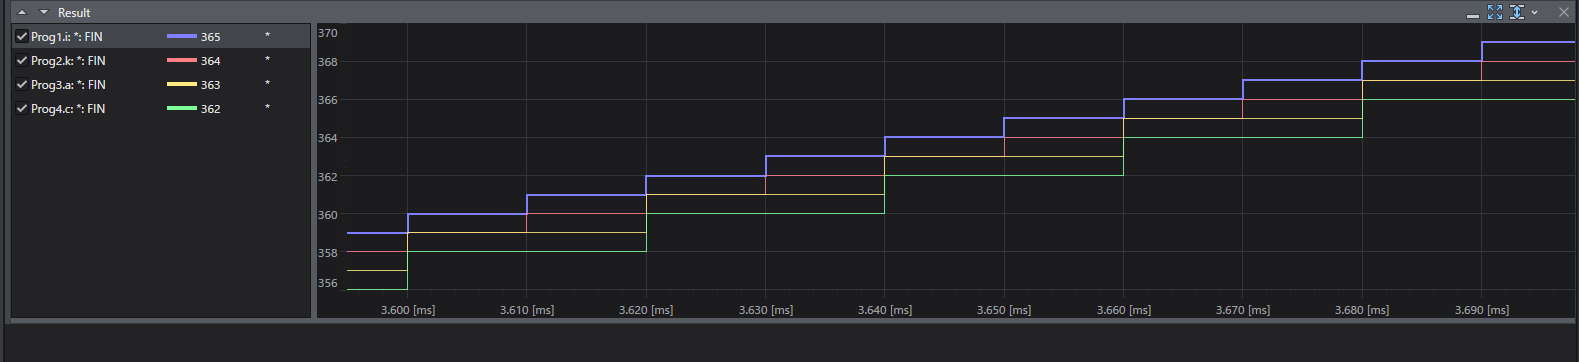Click the fit-all zoom arrows icon
1579x362 pixels.
pos(1495,12)
